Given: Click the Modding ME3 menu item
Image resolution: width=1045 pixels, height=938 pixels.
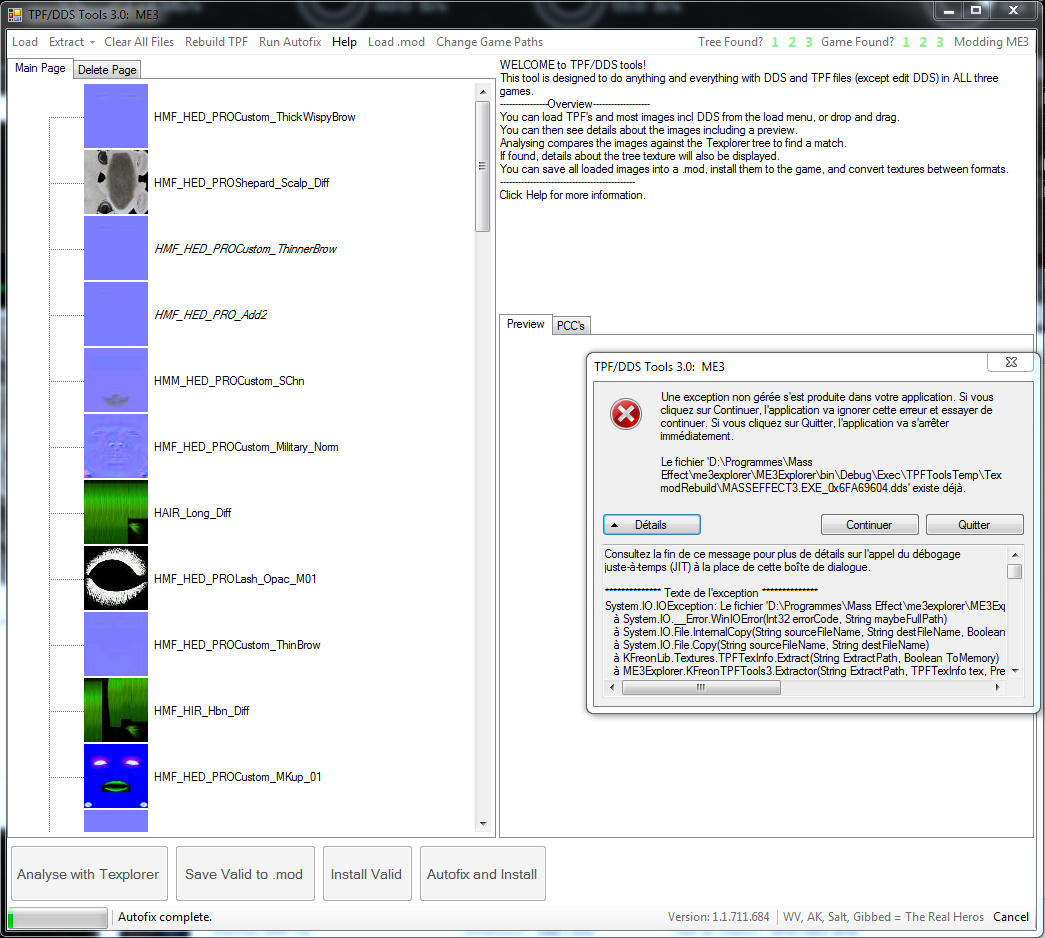Looking at the screenshot, I should click(991, 42).
